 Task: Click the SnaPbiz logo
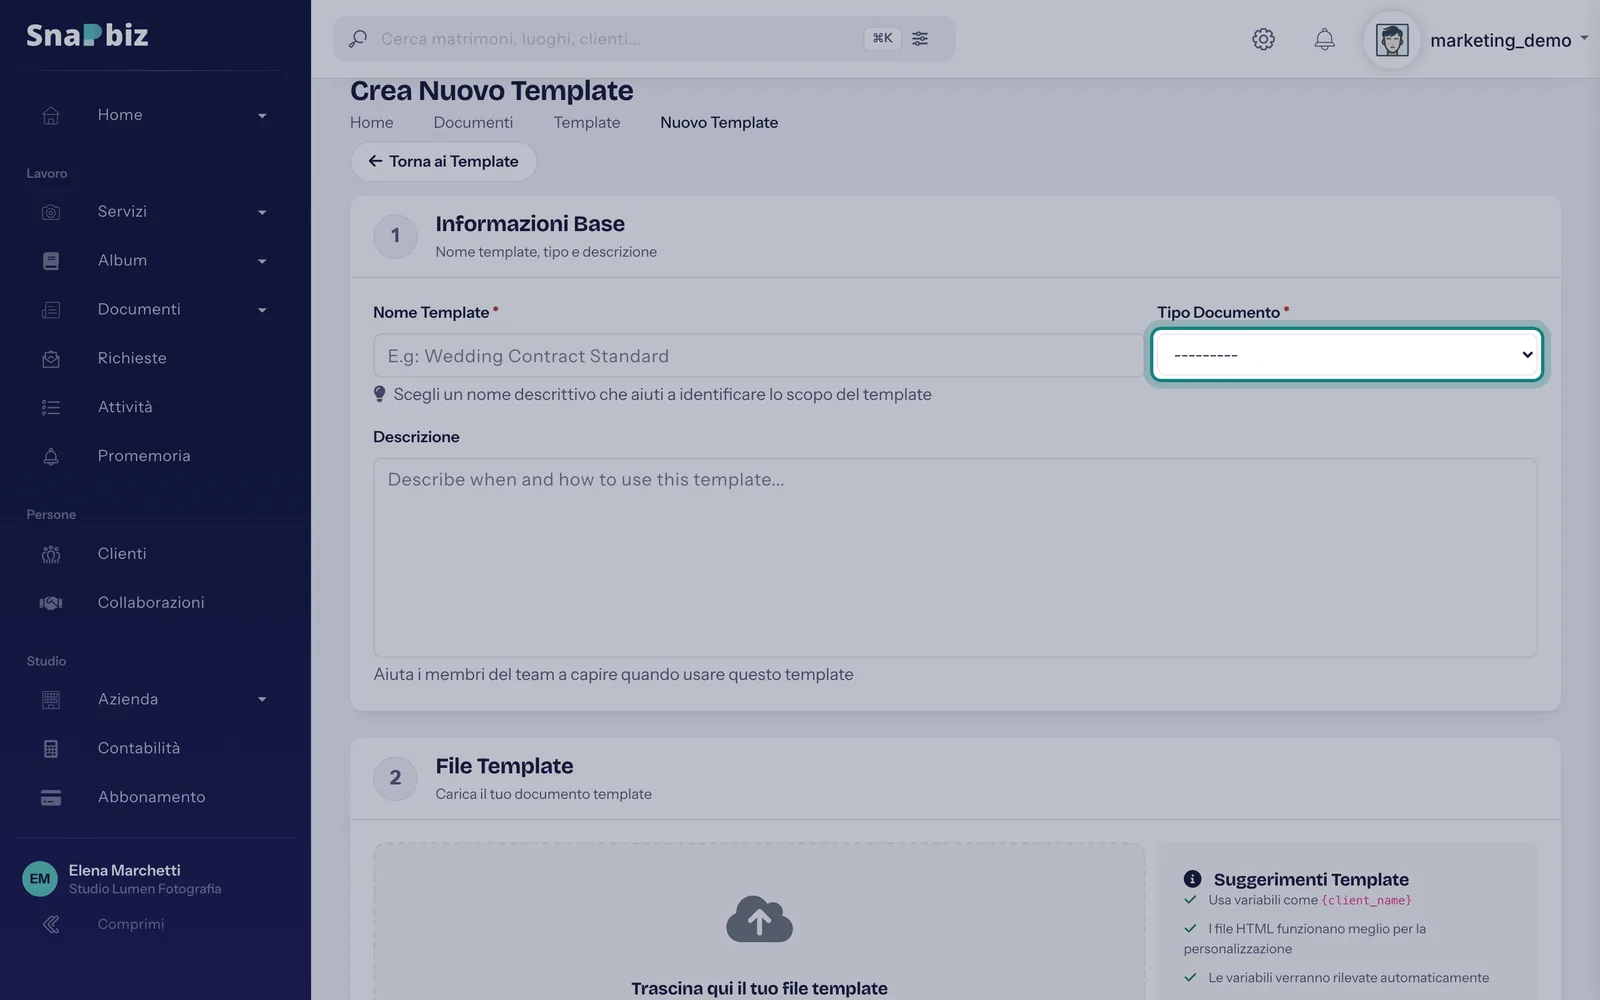[x=87, y=35]
